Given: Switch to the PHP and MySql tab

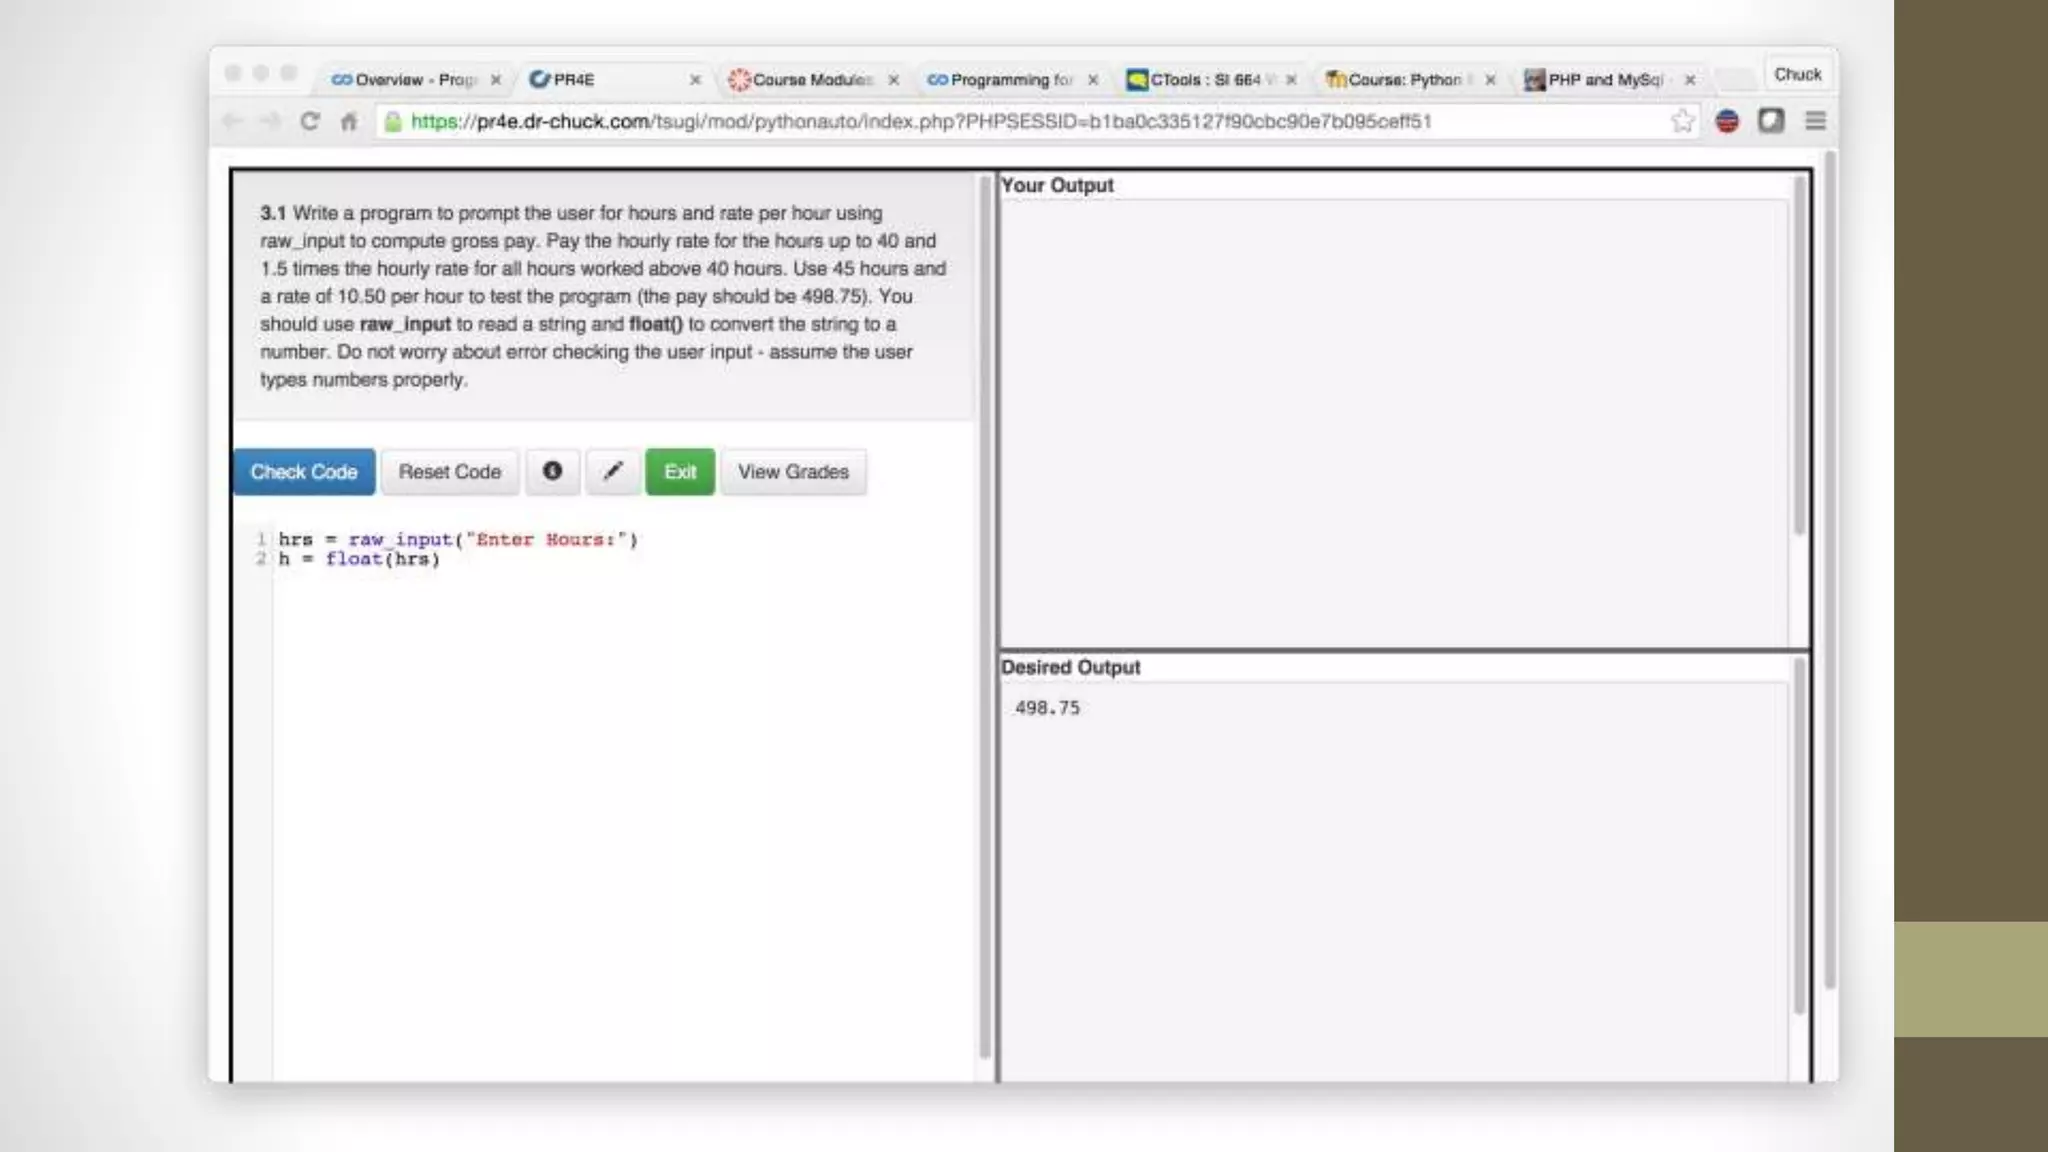Looking at the screenshot, I should tap(1603, 79).
